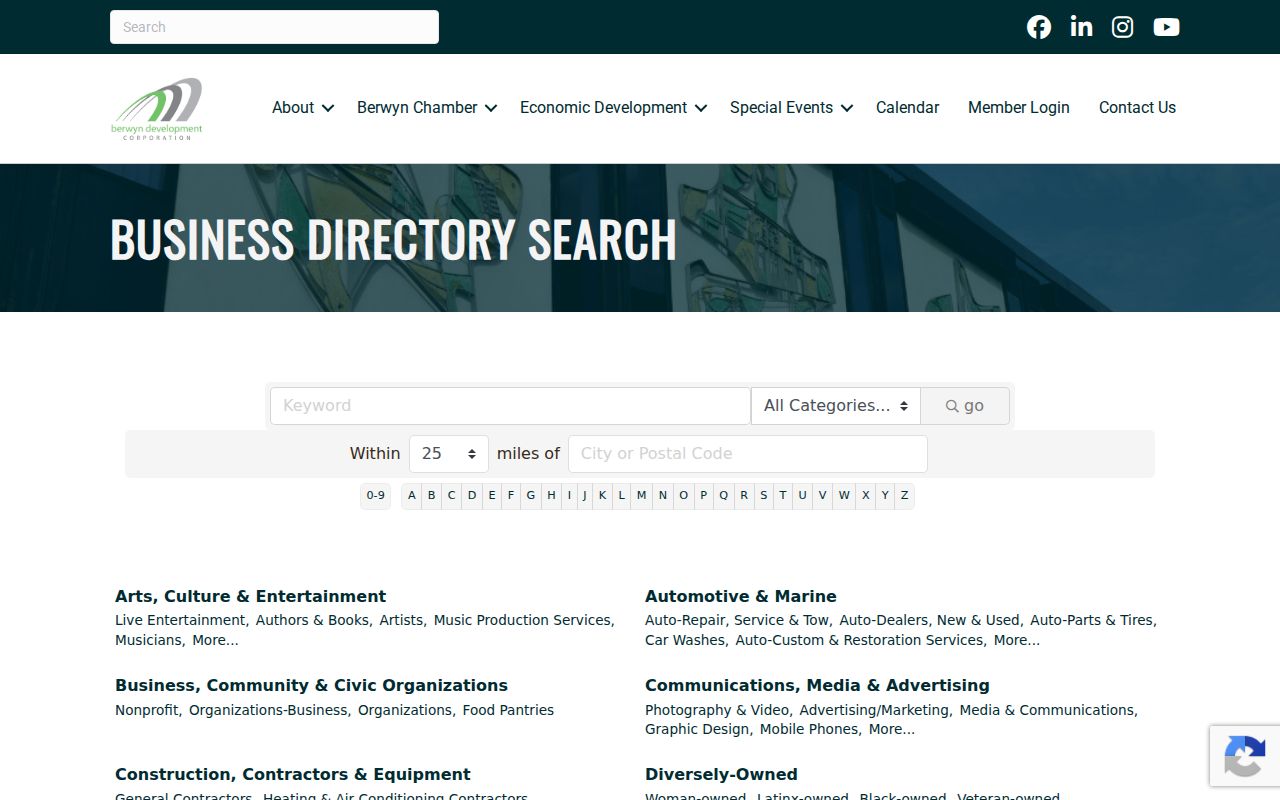Filter directory by 0-9
The width and height of the screenshot is (1280, 800).
click(x=375, y=496)
